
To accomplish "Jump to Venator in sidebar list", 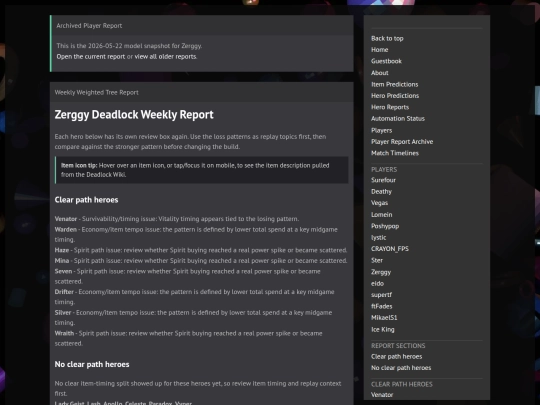I will pyautogui.click(x=382, y=395).
